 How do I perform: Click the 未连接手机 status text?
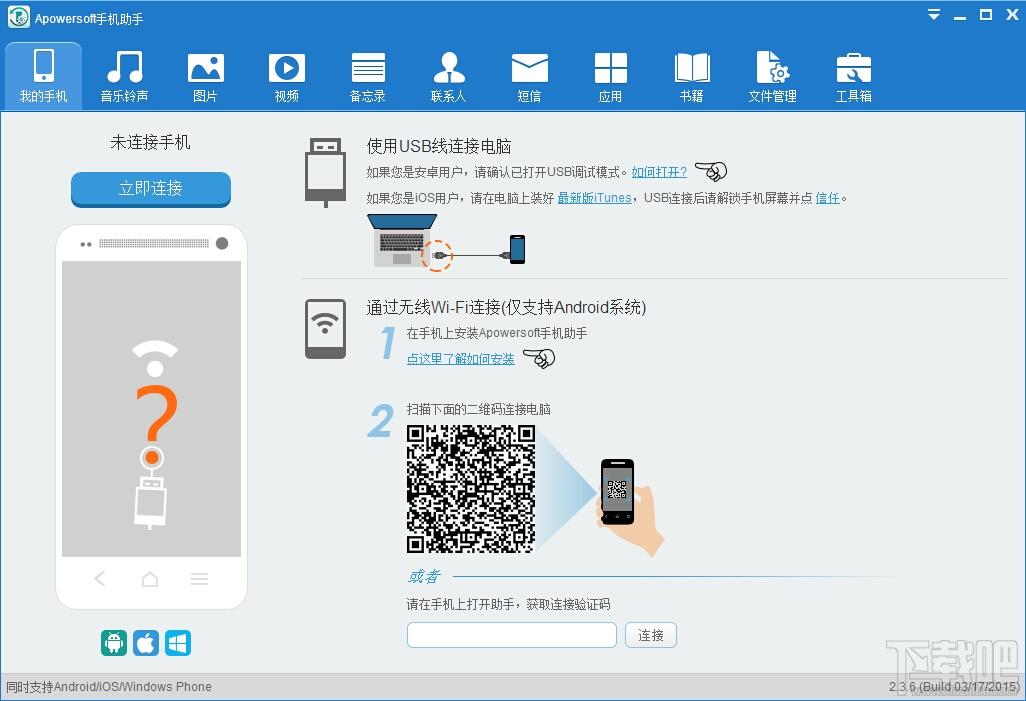(150, 142)
